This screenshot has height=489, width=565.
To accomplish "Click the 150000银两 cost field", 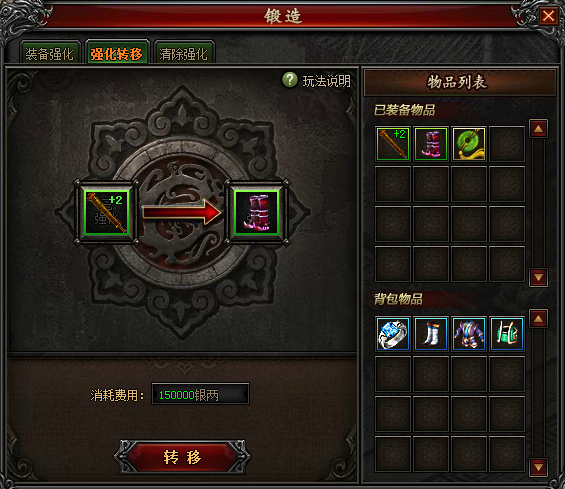I will [x=200, y=394].
